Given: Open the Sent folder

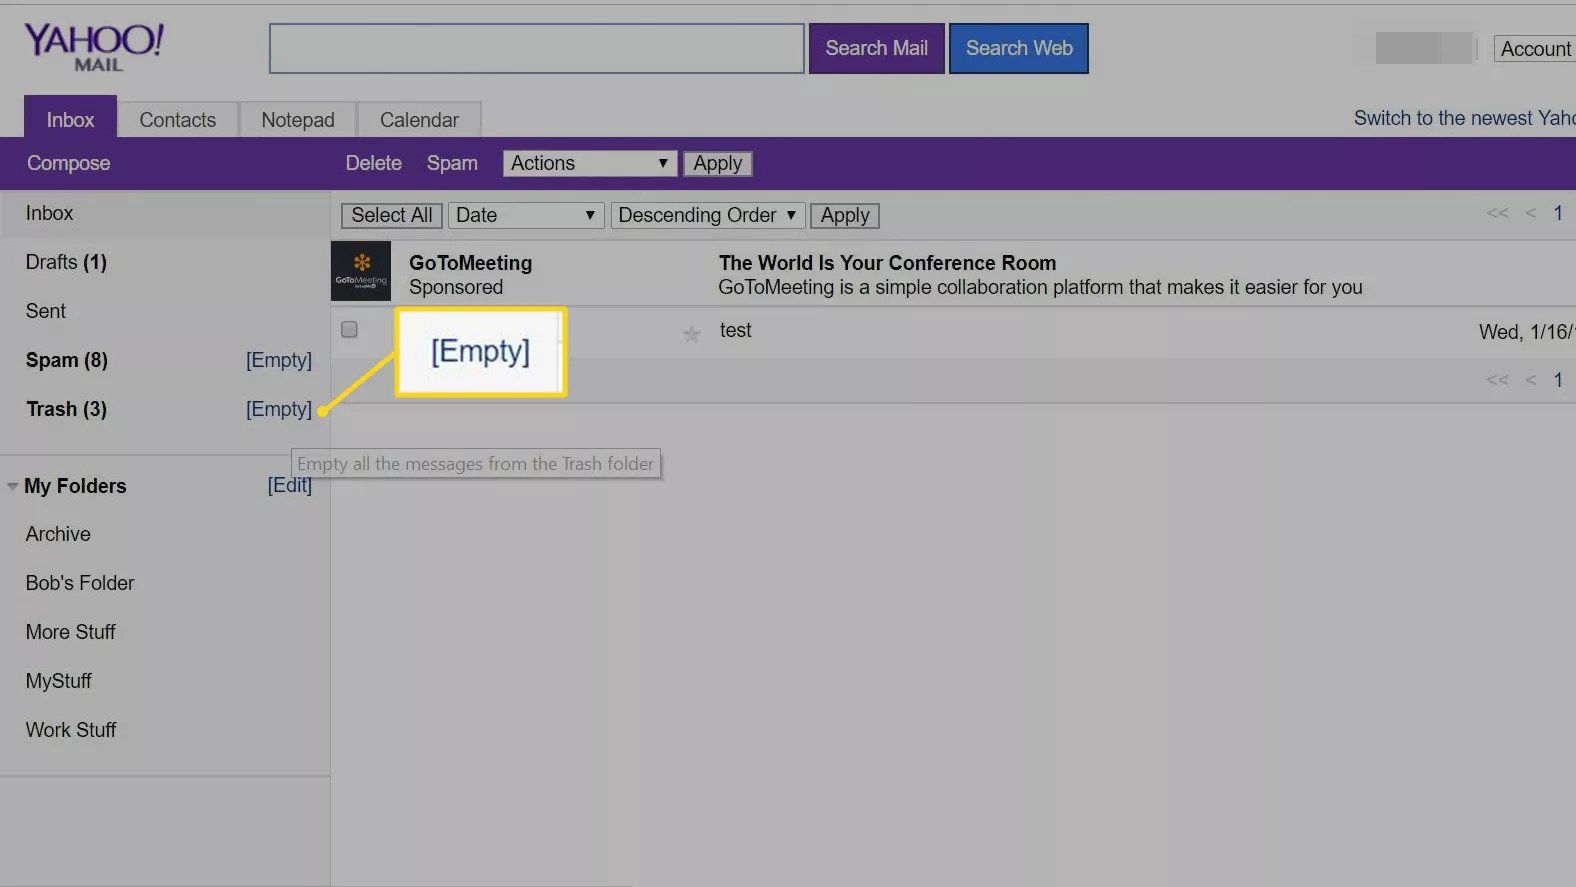Looking at the screenshot, I should coord(46,311).
